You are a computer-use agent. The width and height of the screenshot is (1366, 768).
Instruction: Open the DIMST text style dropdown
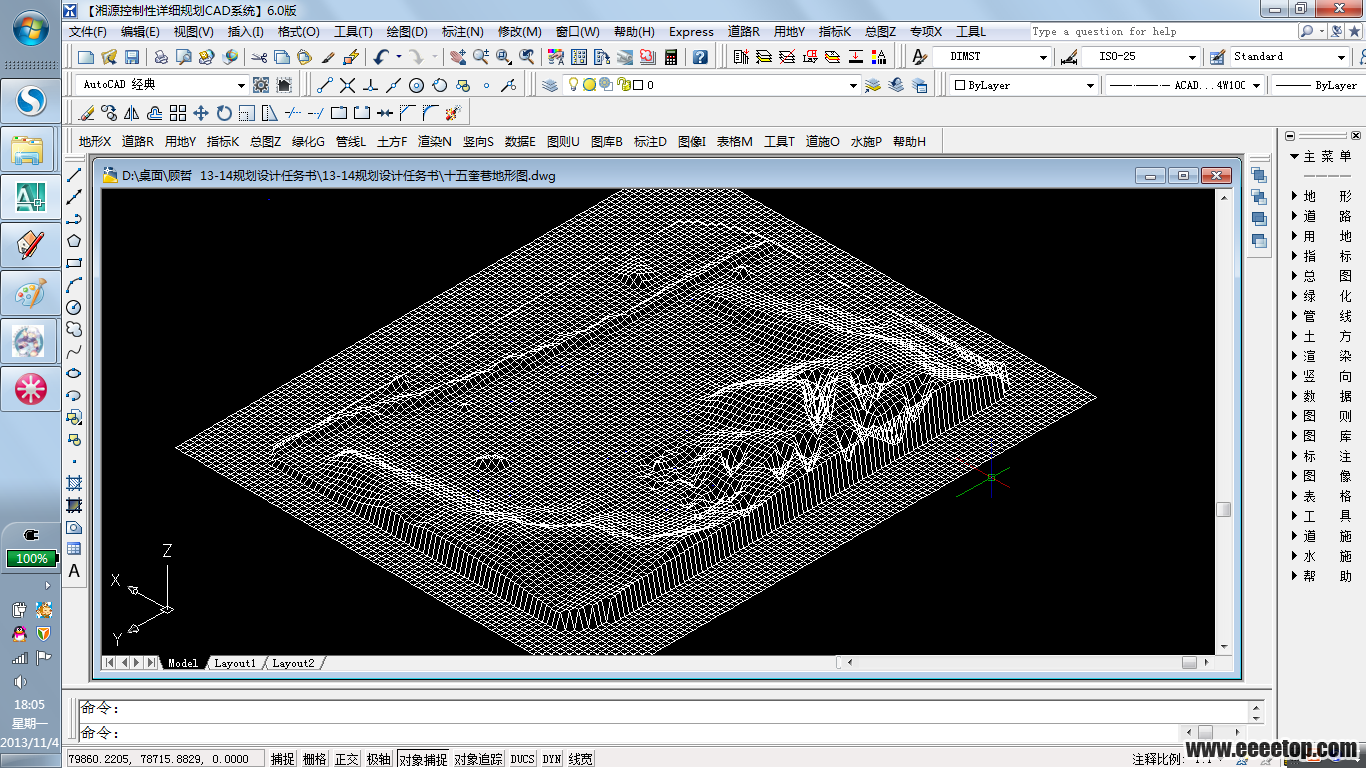pyautogui.click(x=1043, y=57)
